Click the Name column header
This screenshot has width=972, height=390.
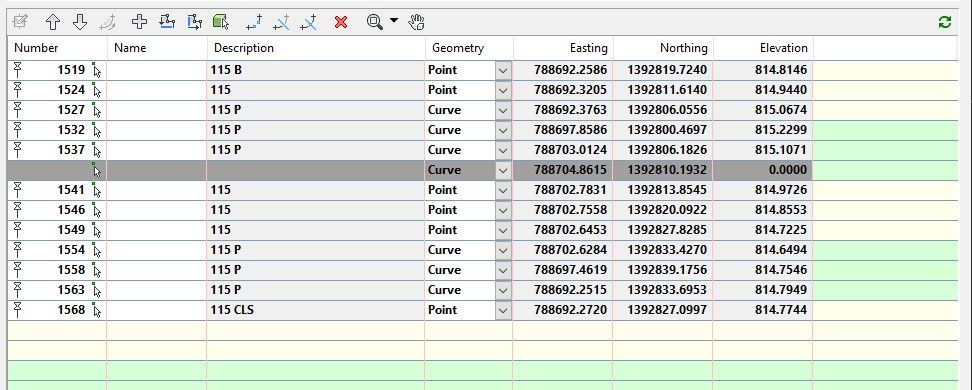tap(157, 48)
